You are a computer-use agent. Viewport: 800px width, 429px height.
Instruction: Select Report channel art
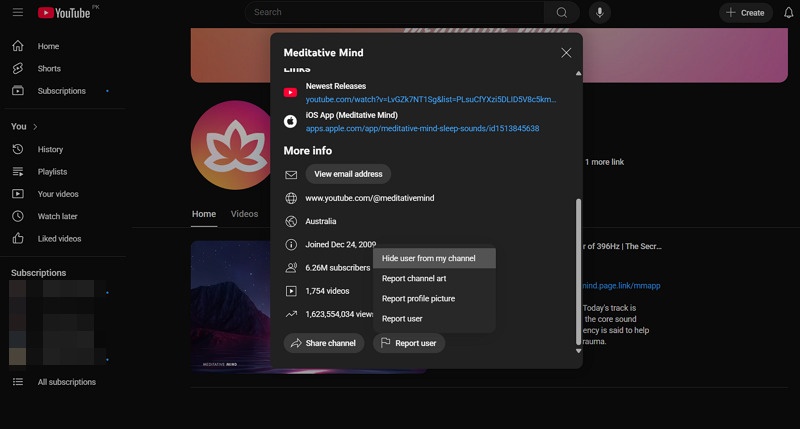pos(434,279)
